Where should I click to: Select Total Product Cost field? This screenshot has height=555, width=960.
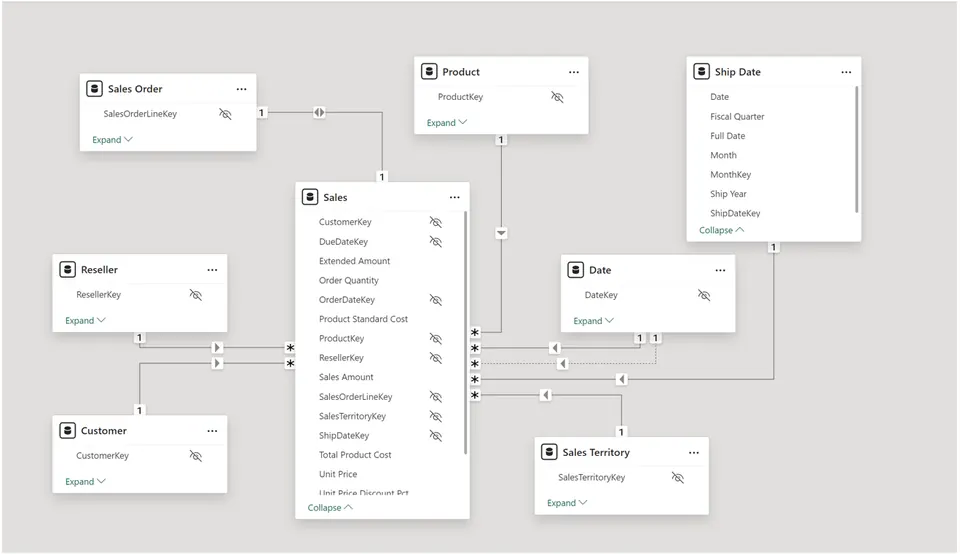coord(355,455)
